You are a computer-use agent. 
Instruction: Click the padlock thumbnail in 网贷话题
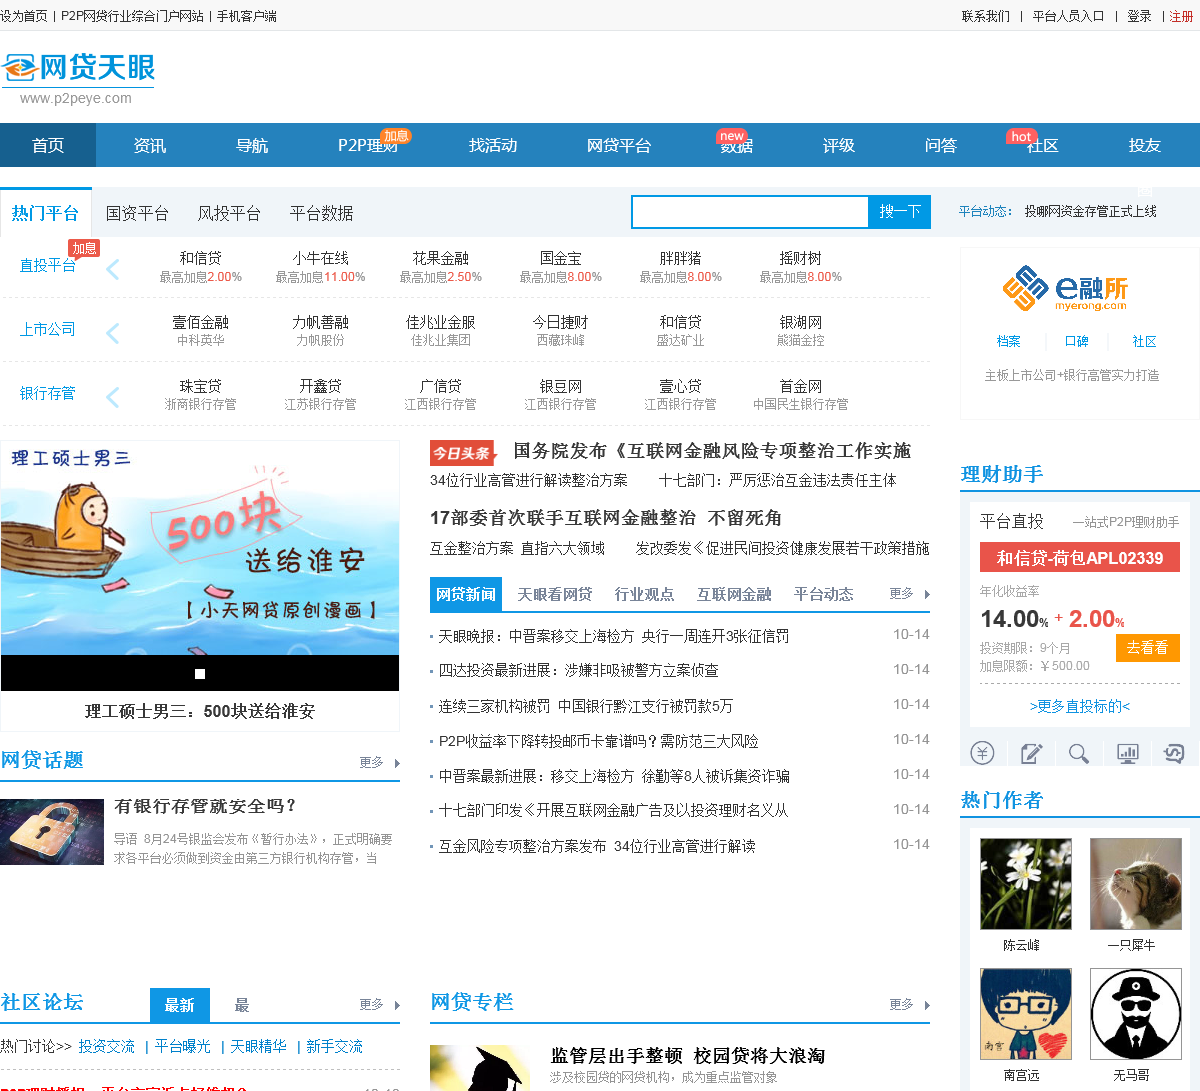52,832
